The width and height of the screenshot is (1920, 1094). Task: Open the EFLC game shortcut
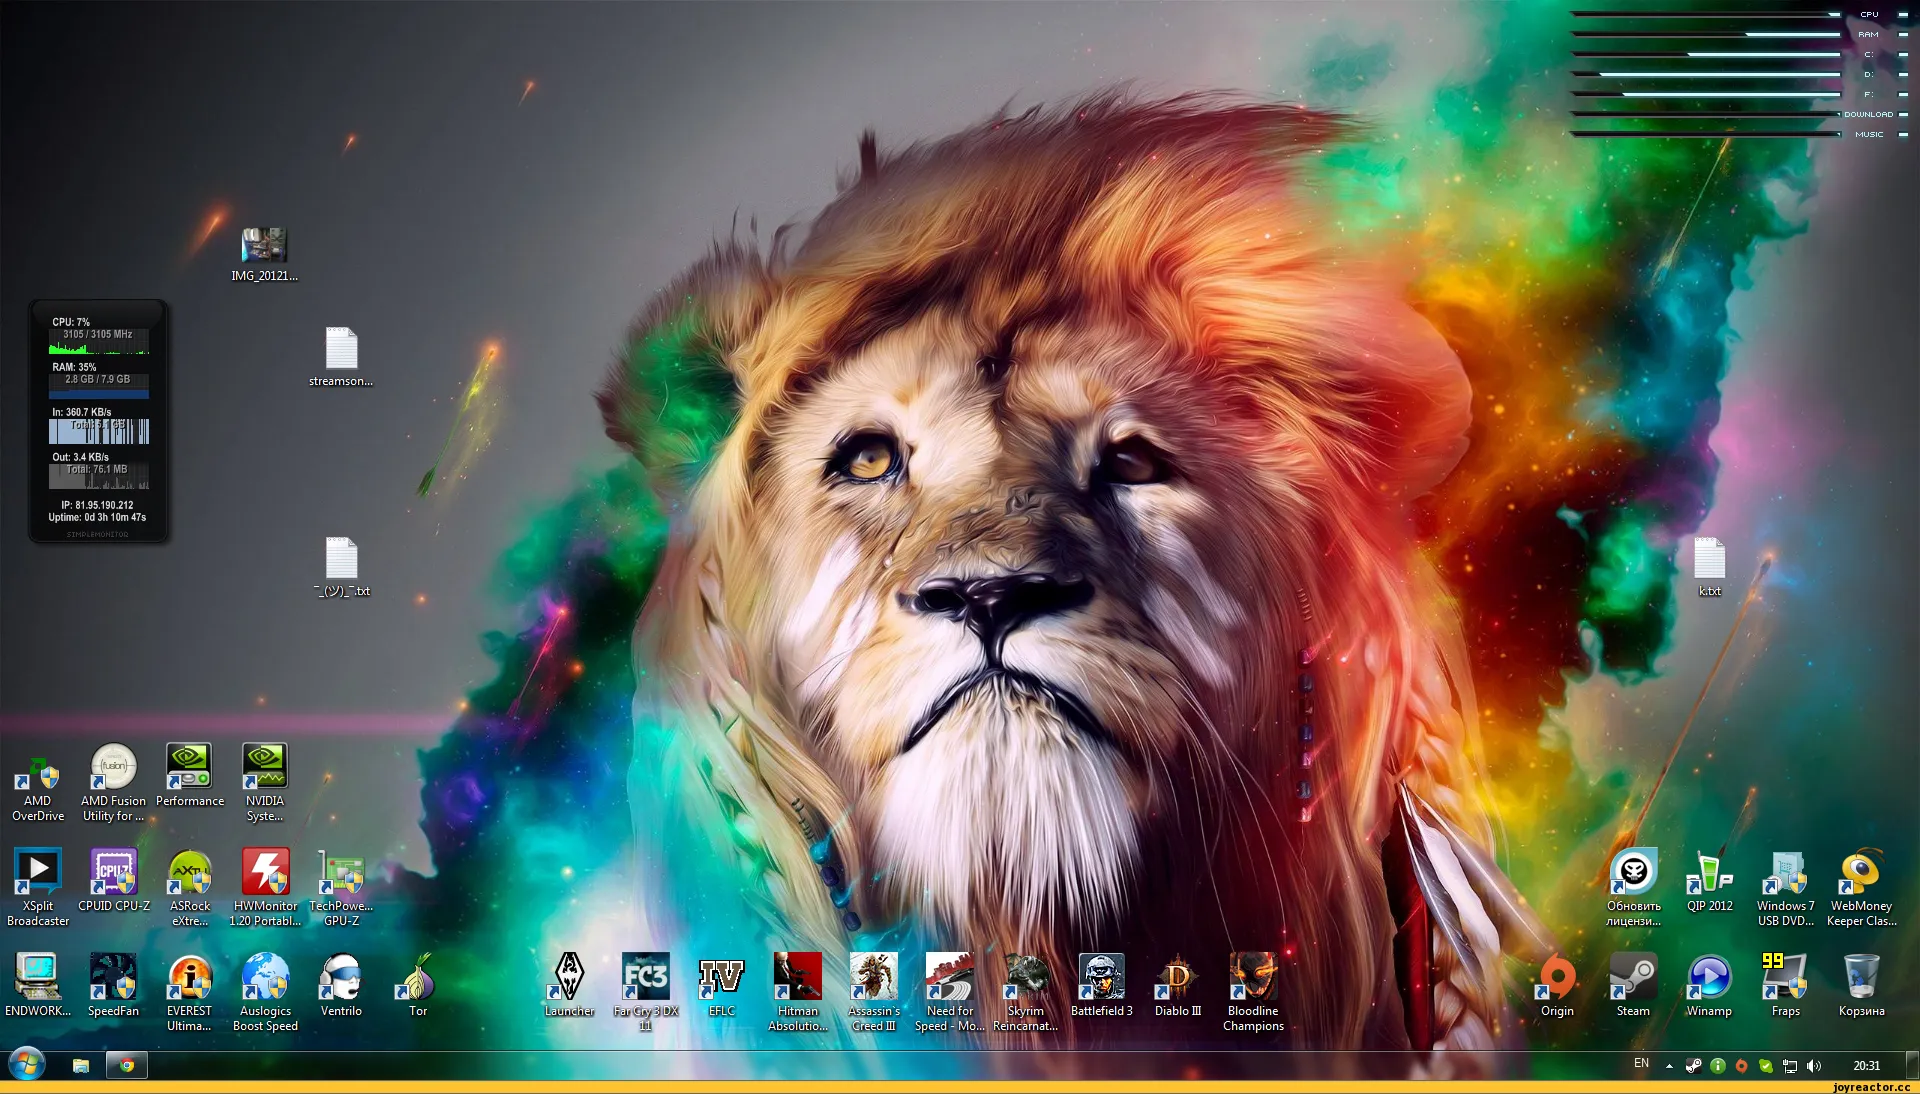[x=721, y=985]
